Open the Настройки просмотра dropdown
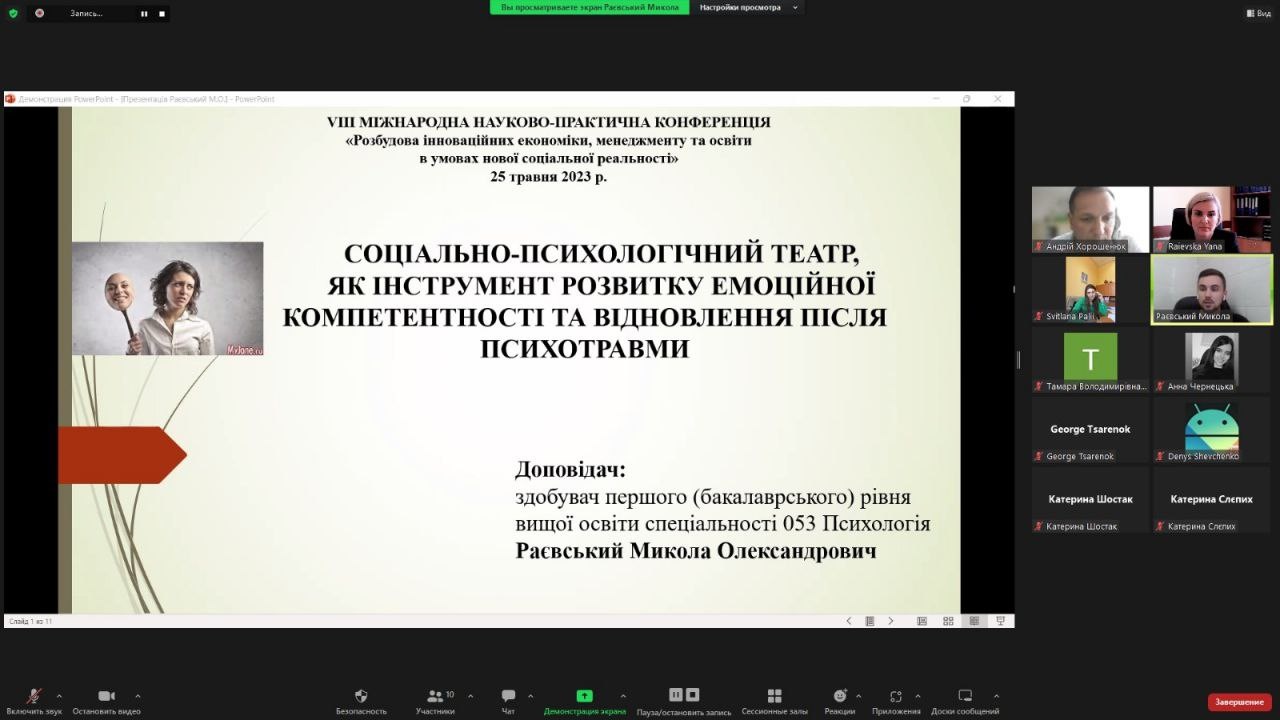The image size is (1280, 720). 749,7
